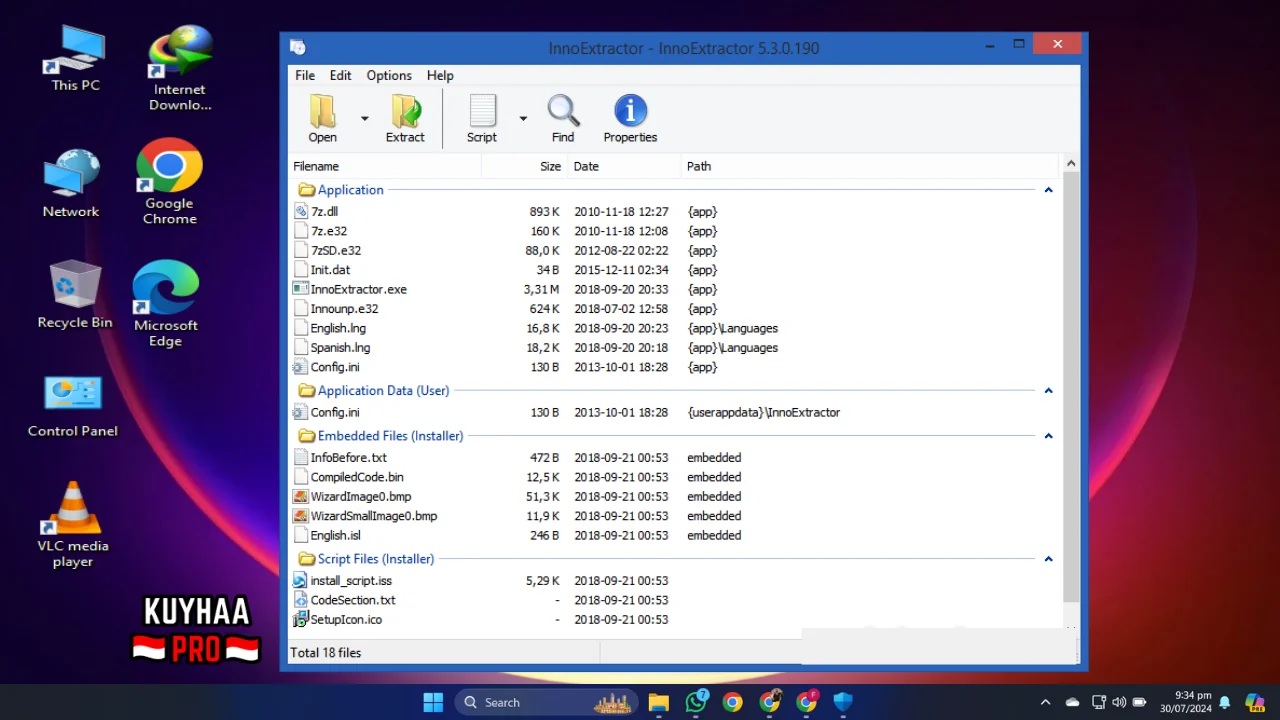This screenshot has width=1280, height=720.
Task: Click the Open toolbar folder icon
Action: coord(322,111)
